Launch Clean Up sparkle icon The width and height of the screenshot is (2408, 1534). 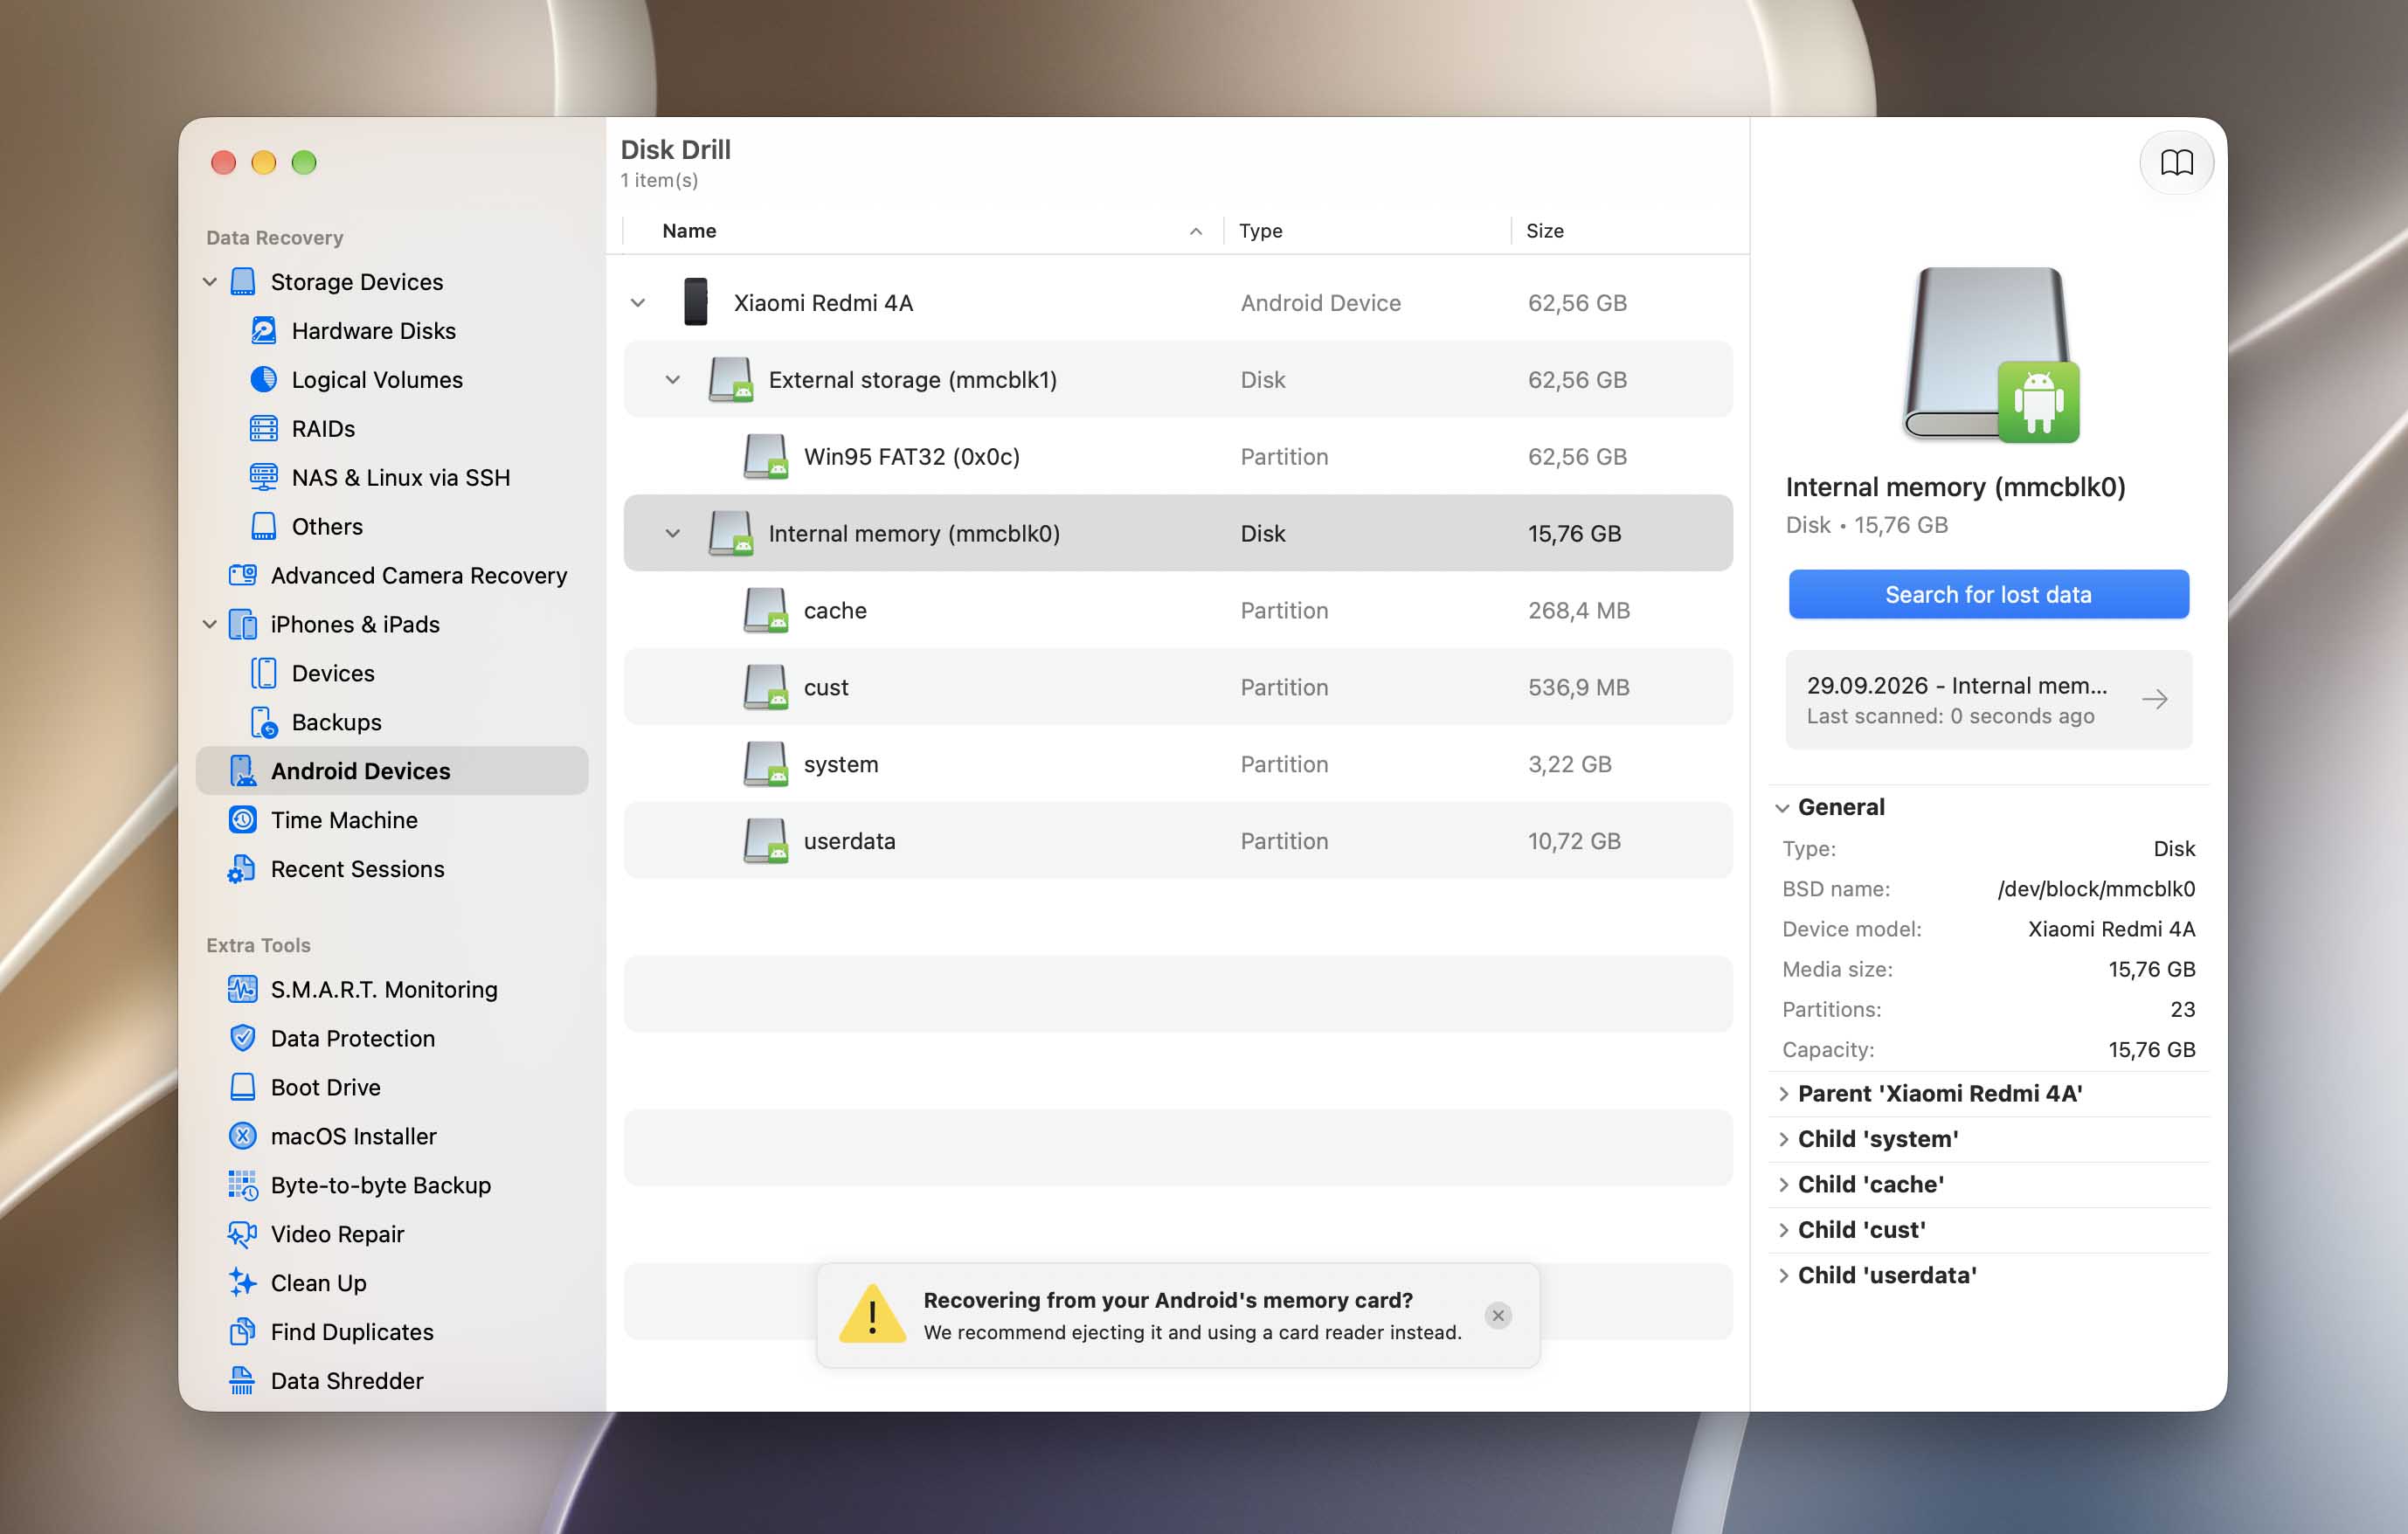242,1283
